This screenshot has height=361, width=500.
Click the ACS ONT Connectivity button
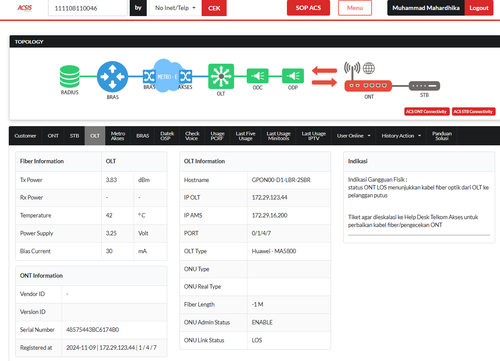click(x=427, y=111)
